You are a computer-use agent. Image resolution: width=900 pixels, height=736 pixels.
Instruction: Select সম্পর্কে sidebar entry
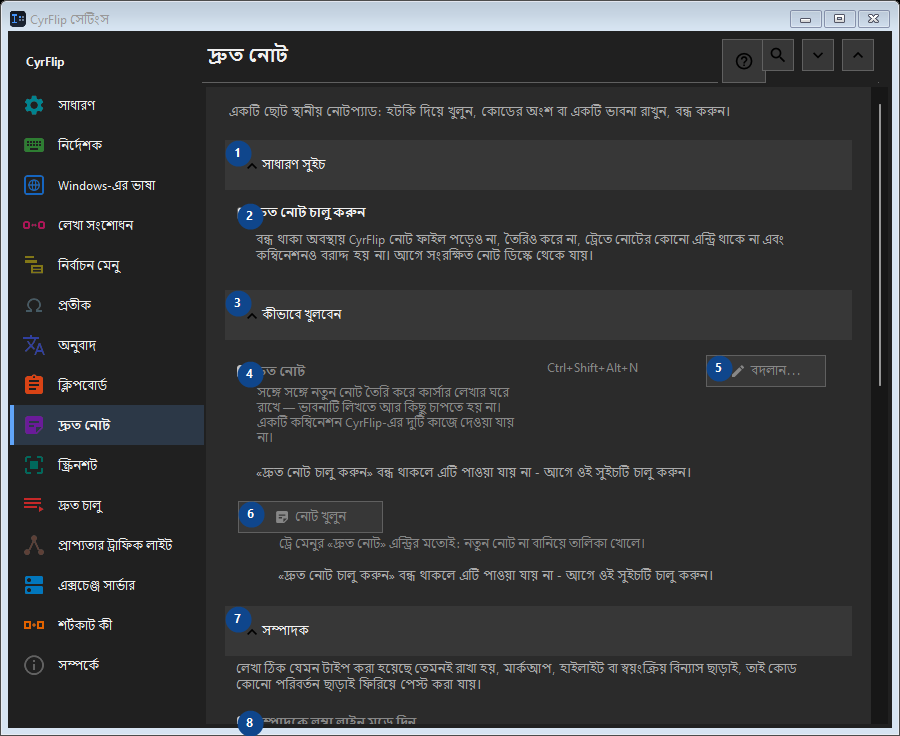pos(107,665)
